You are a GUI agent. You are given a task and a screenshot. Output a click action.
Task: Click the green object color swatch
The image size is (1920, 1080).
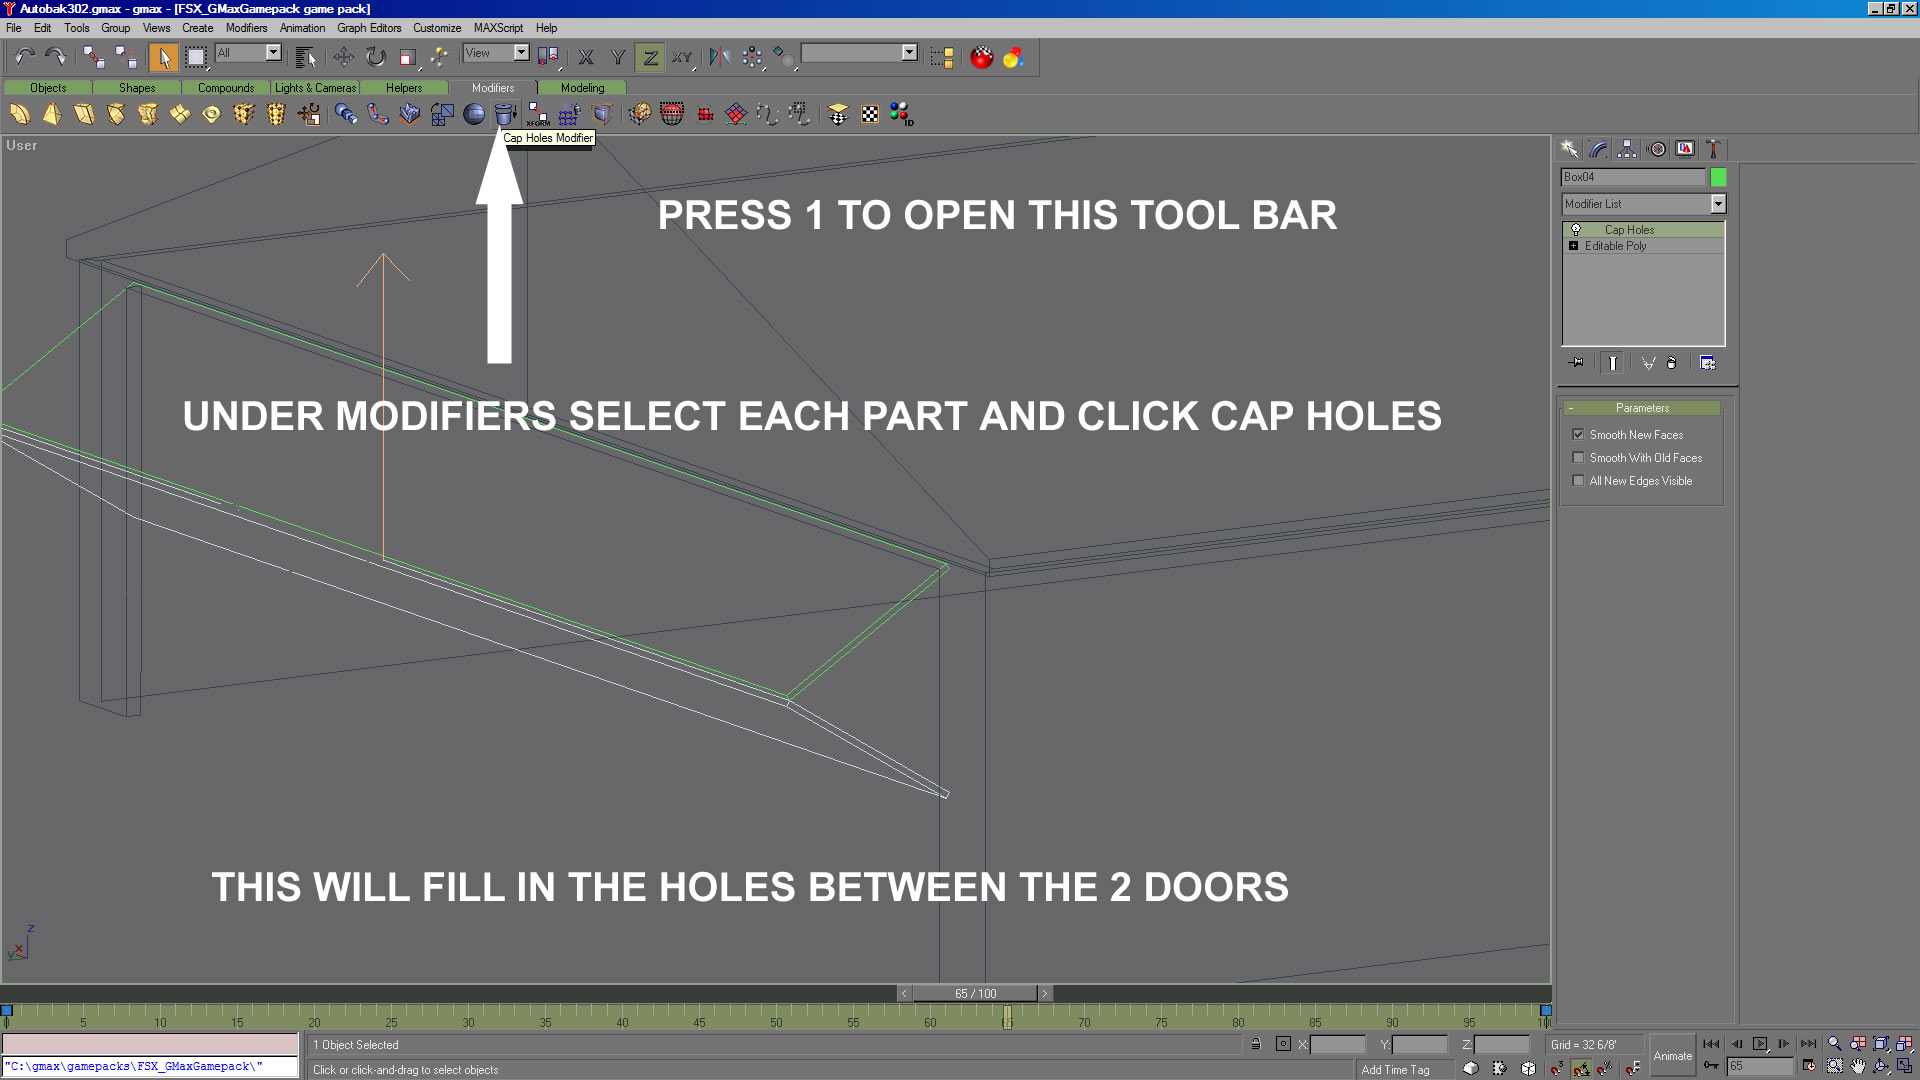click(x=1718, y=177)
